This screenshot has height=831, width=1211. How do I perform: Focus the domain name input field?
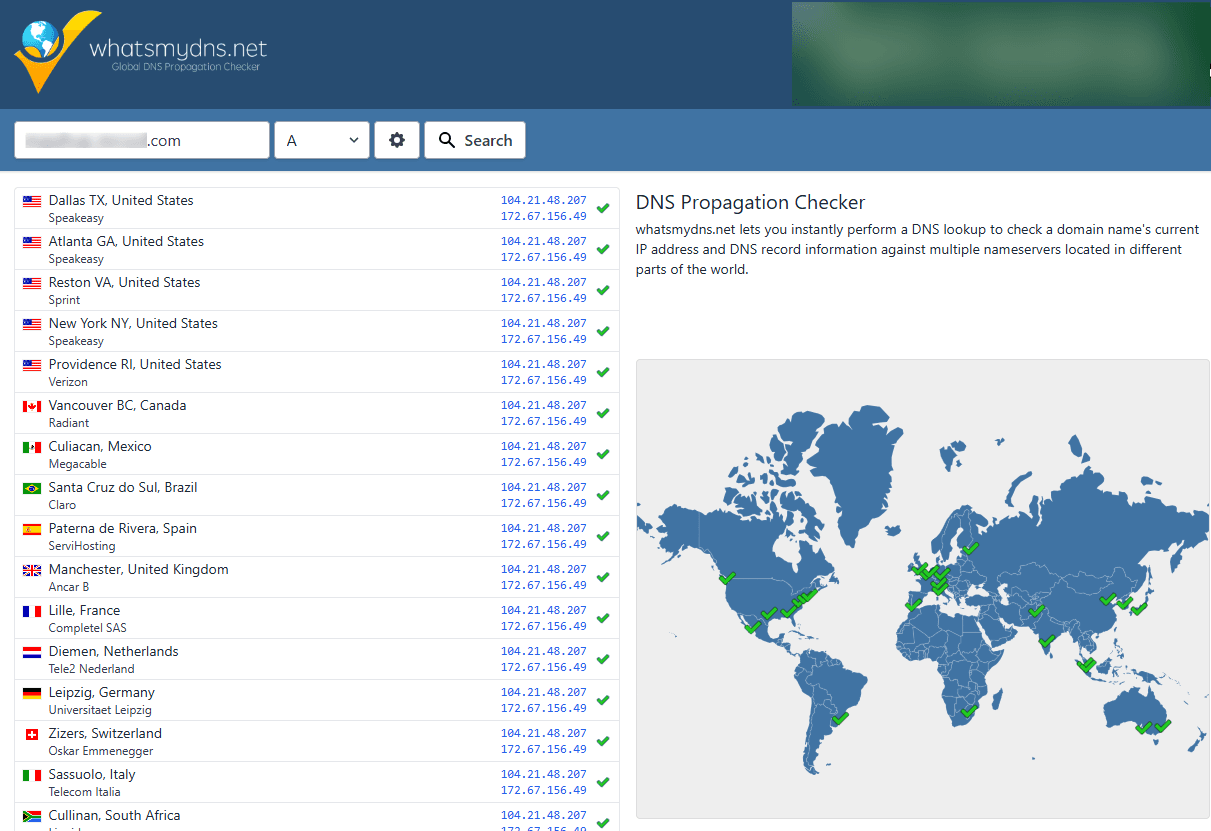[x=142, y=140]
